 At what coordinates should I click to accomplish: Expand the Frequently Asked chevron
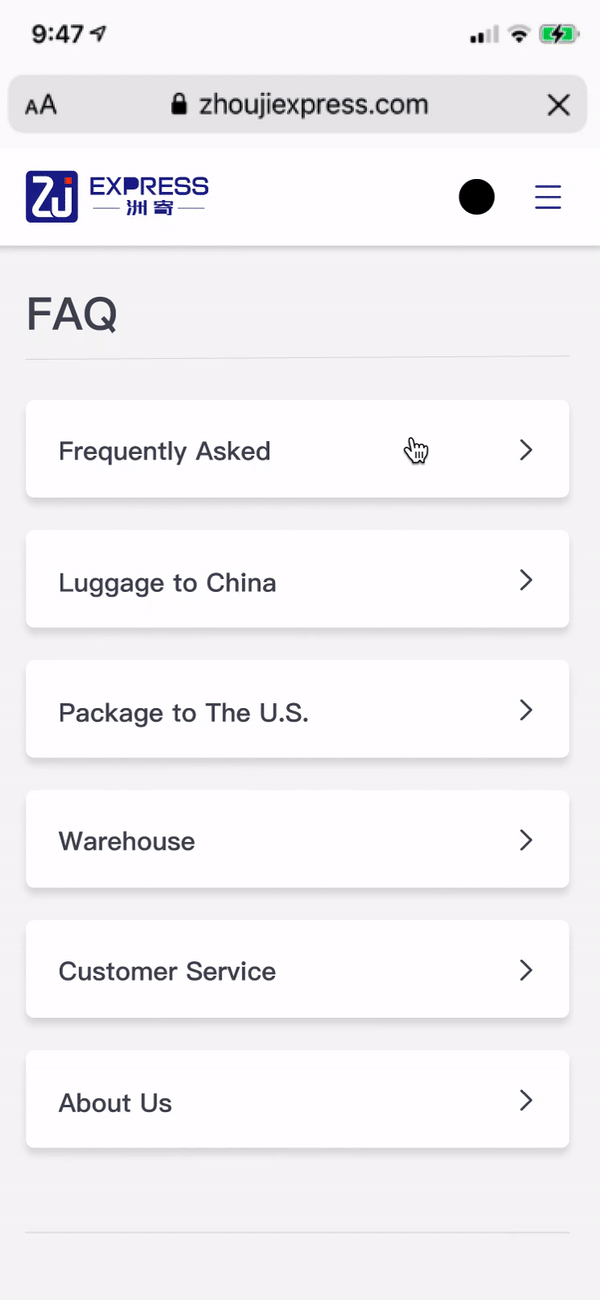pyautogui.click(x=526, y=450)
